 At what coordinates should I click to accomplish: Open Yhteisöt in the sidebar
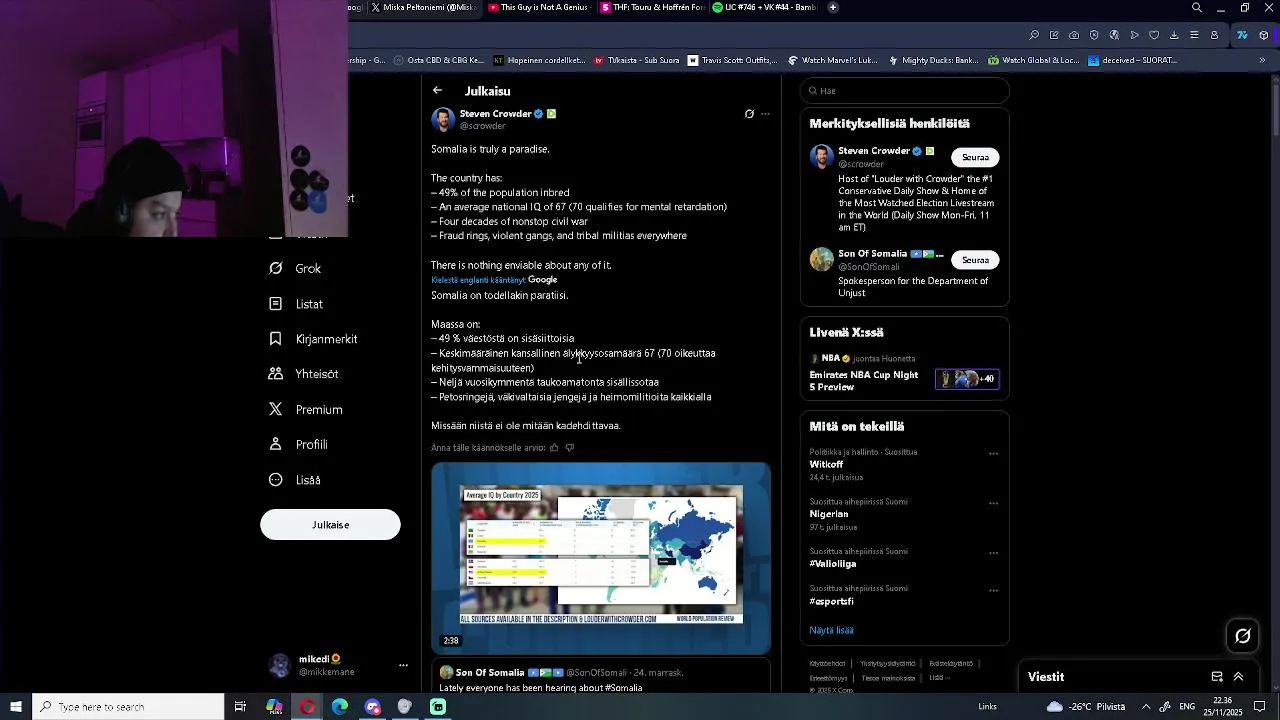304,374
